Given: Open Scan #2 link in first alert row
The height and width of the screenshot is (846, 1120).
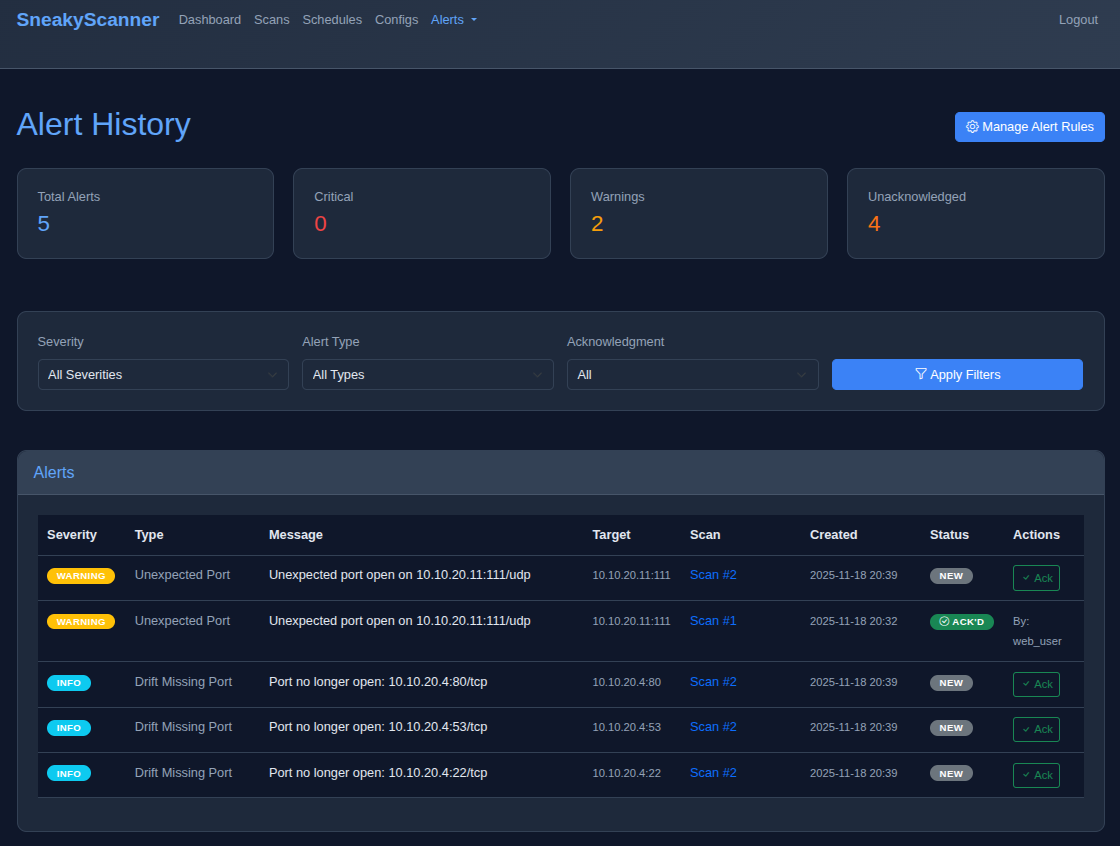Looking at the screenshot, I should tap(713, 575).
